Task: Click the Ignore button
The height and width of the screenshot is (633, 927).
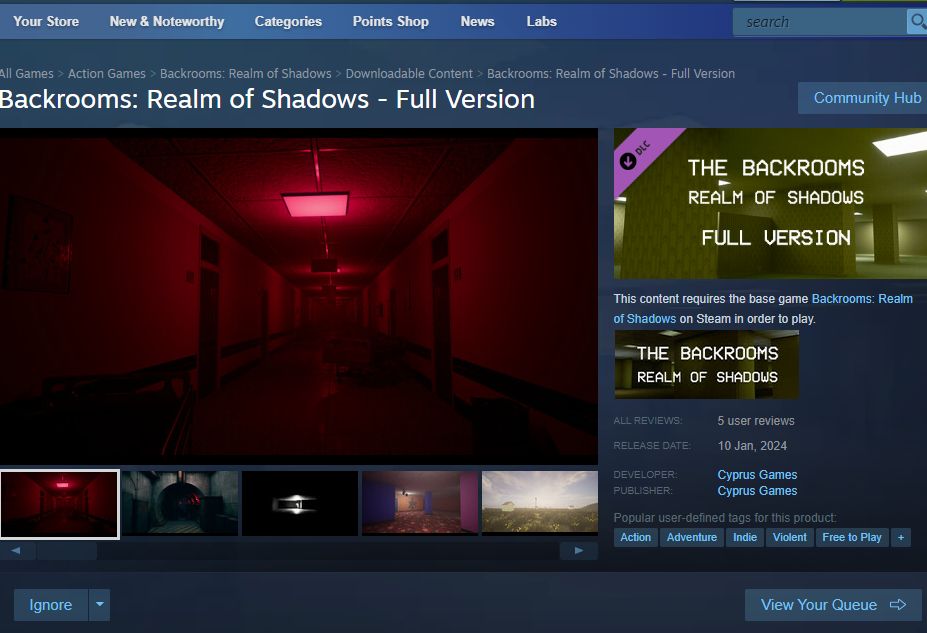Action: pos(51,605)
